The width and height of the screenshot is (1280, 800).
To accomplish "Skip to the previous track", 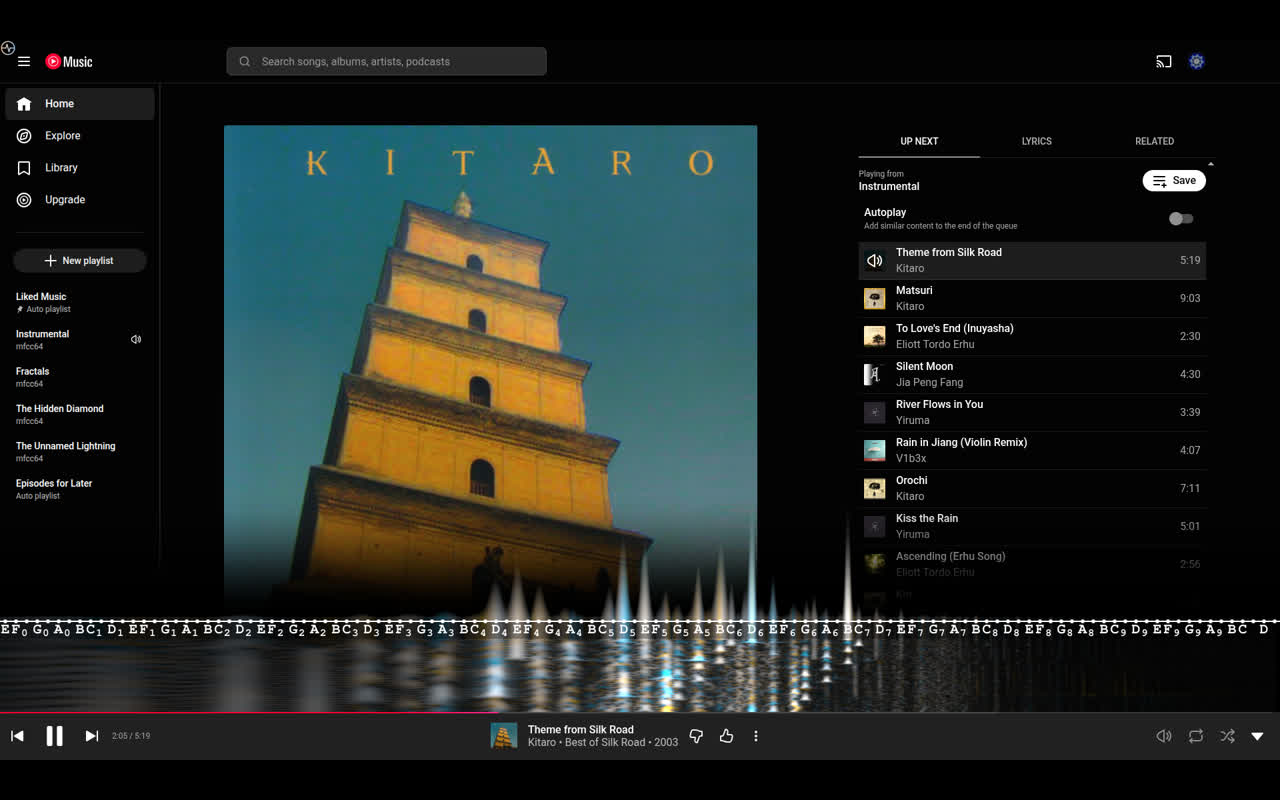I will 17,736.
